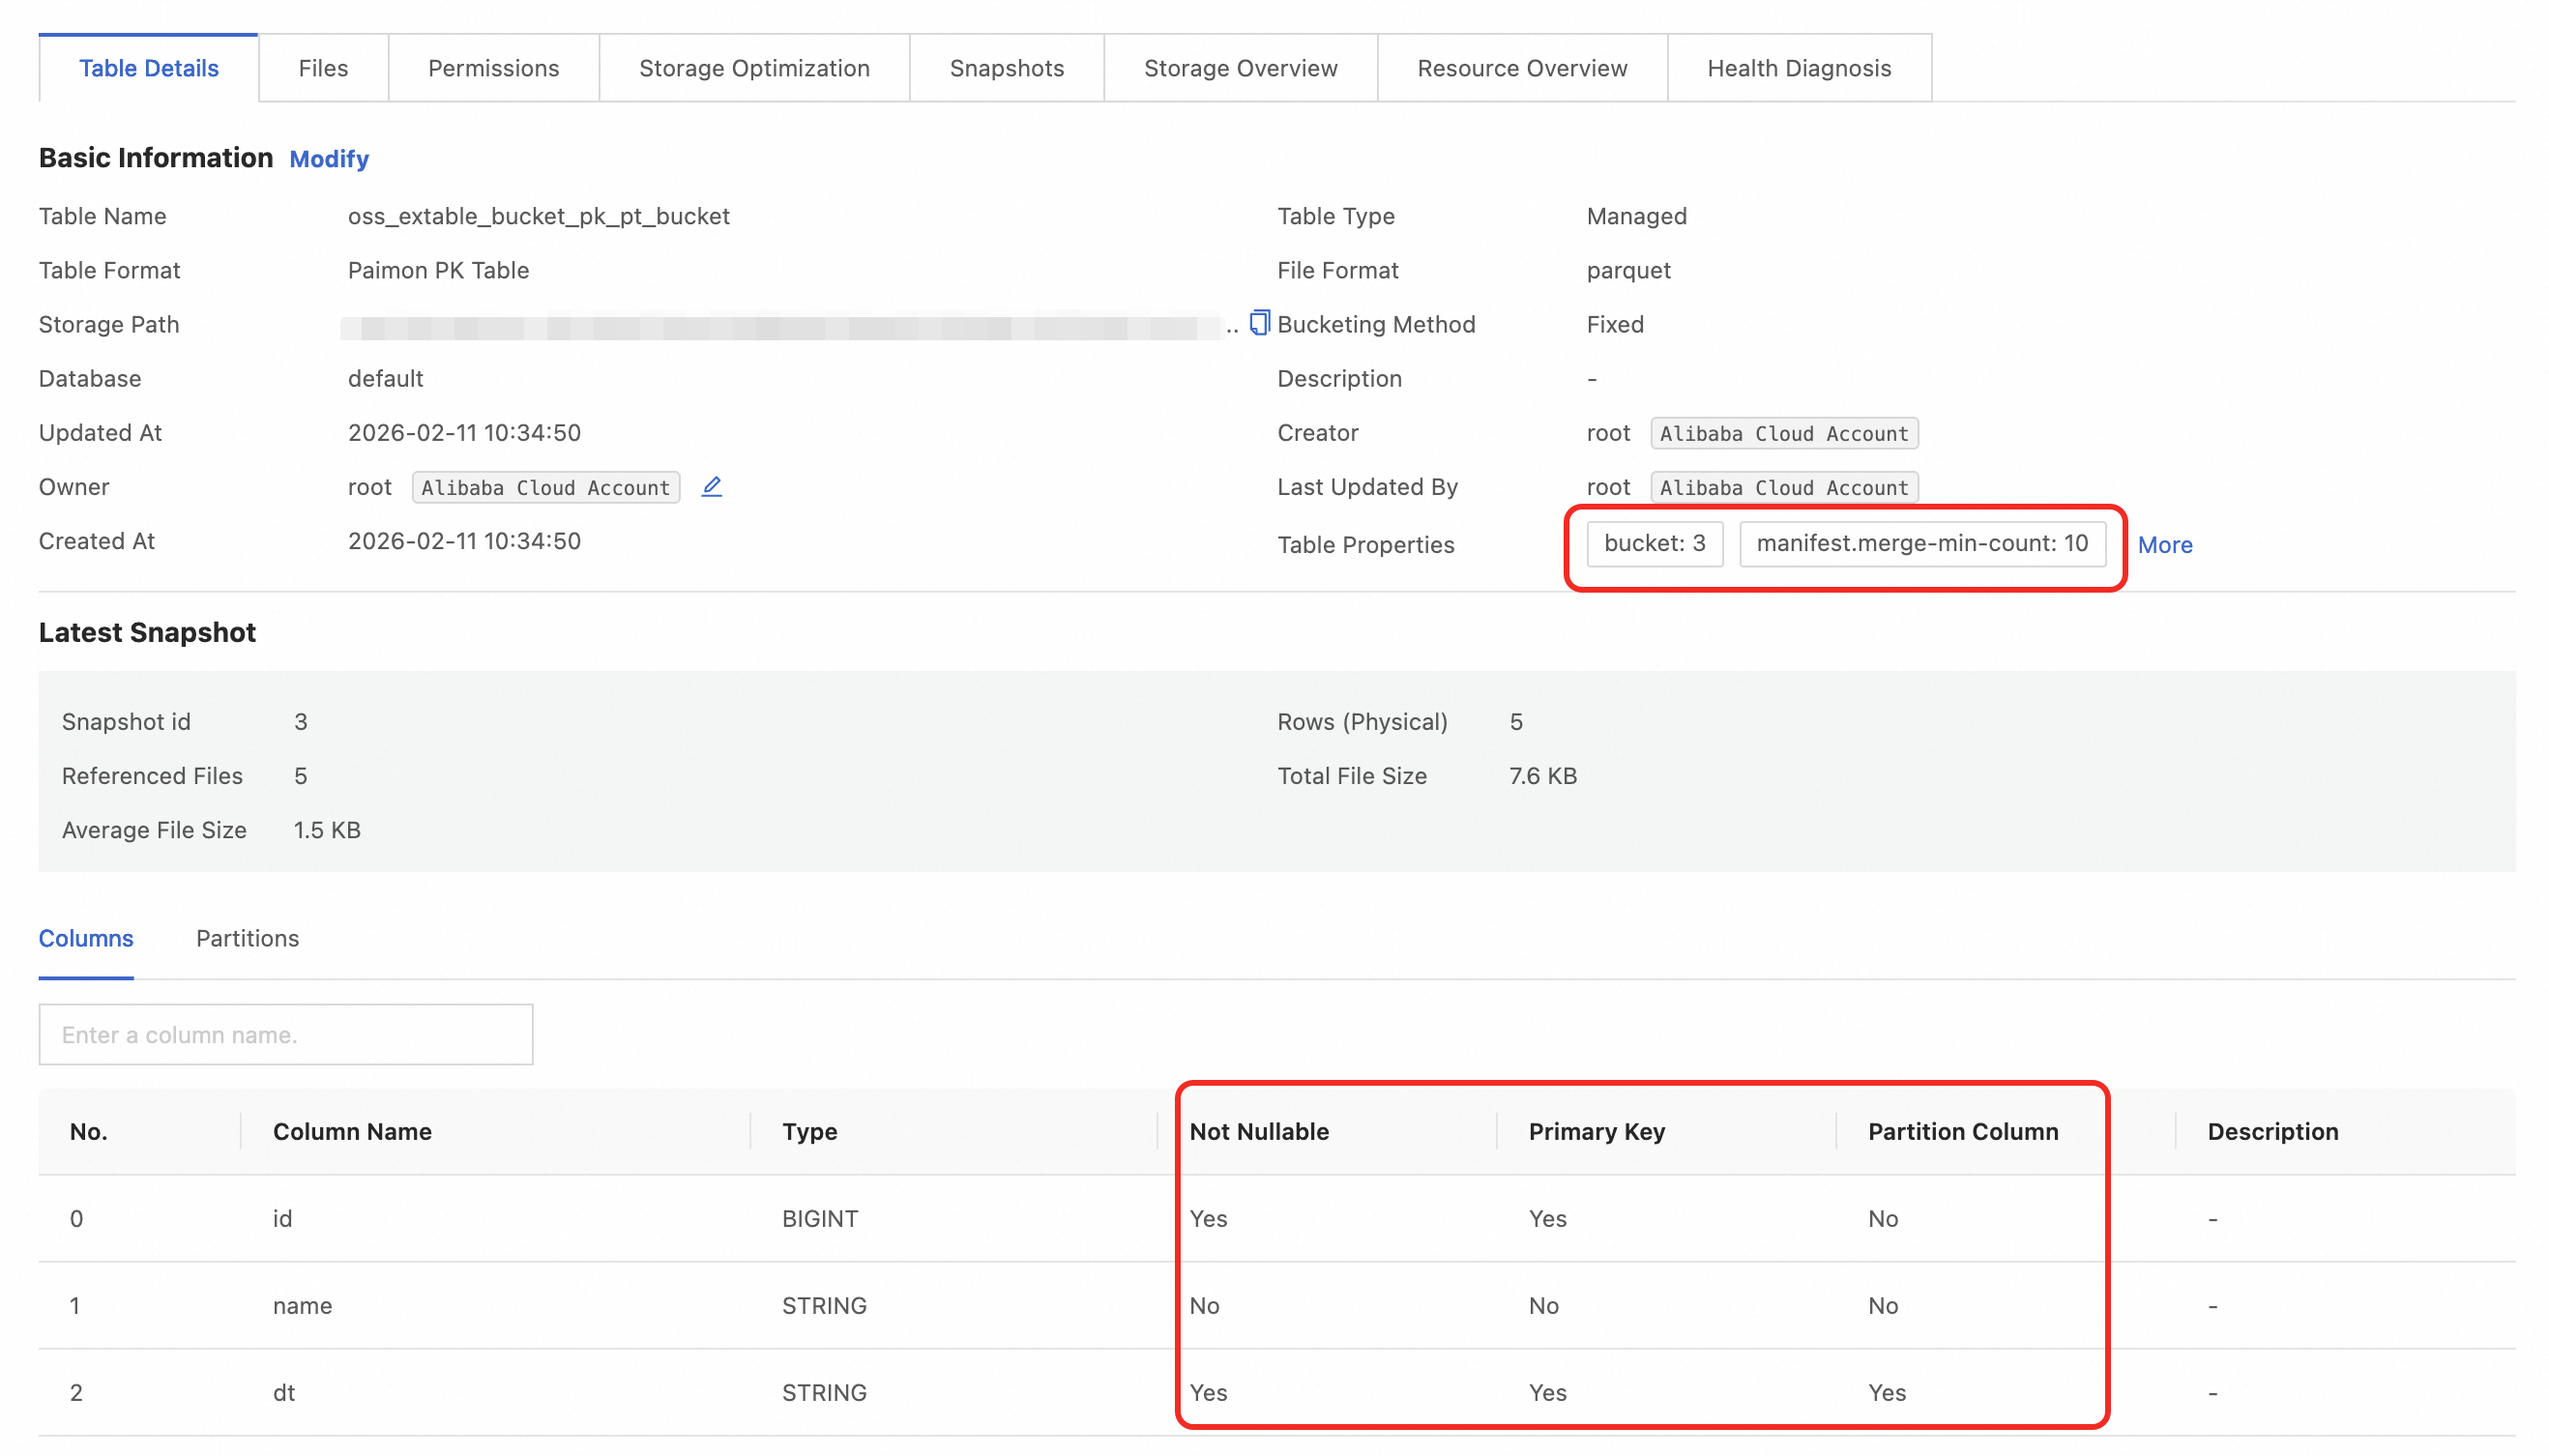Click the 'Referenced Files' label

pos(152,776)
